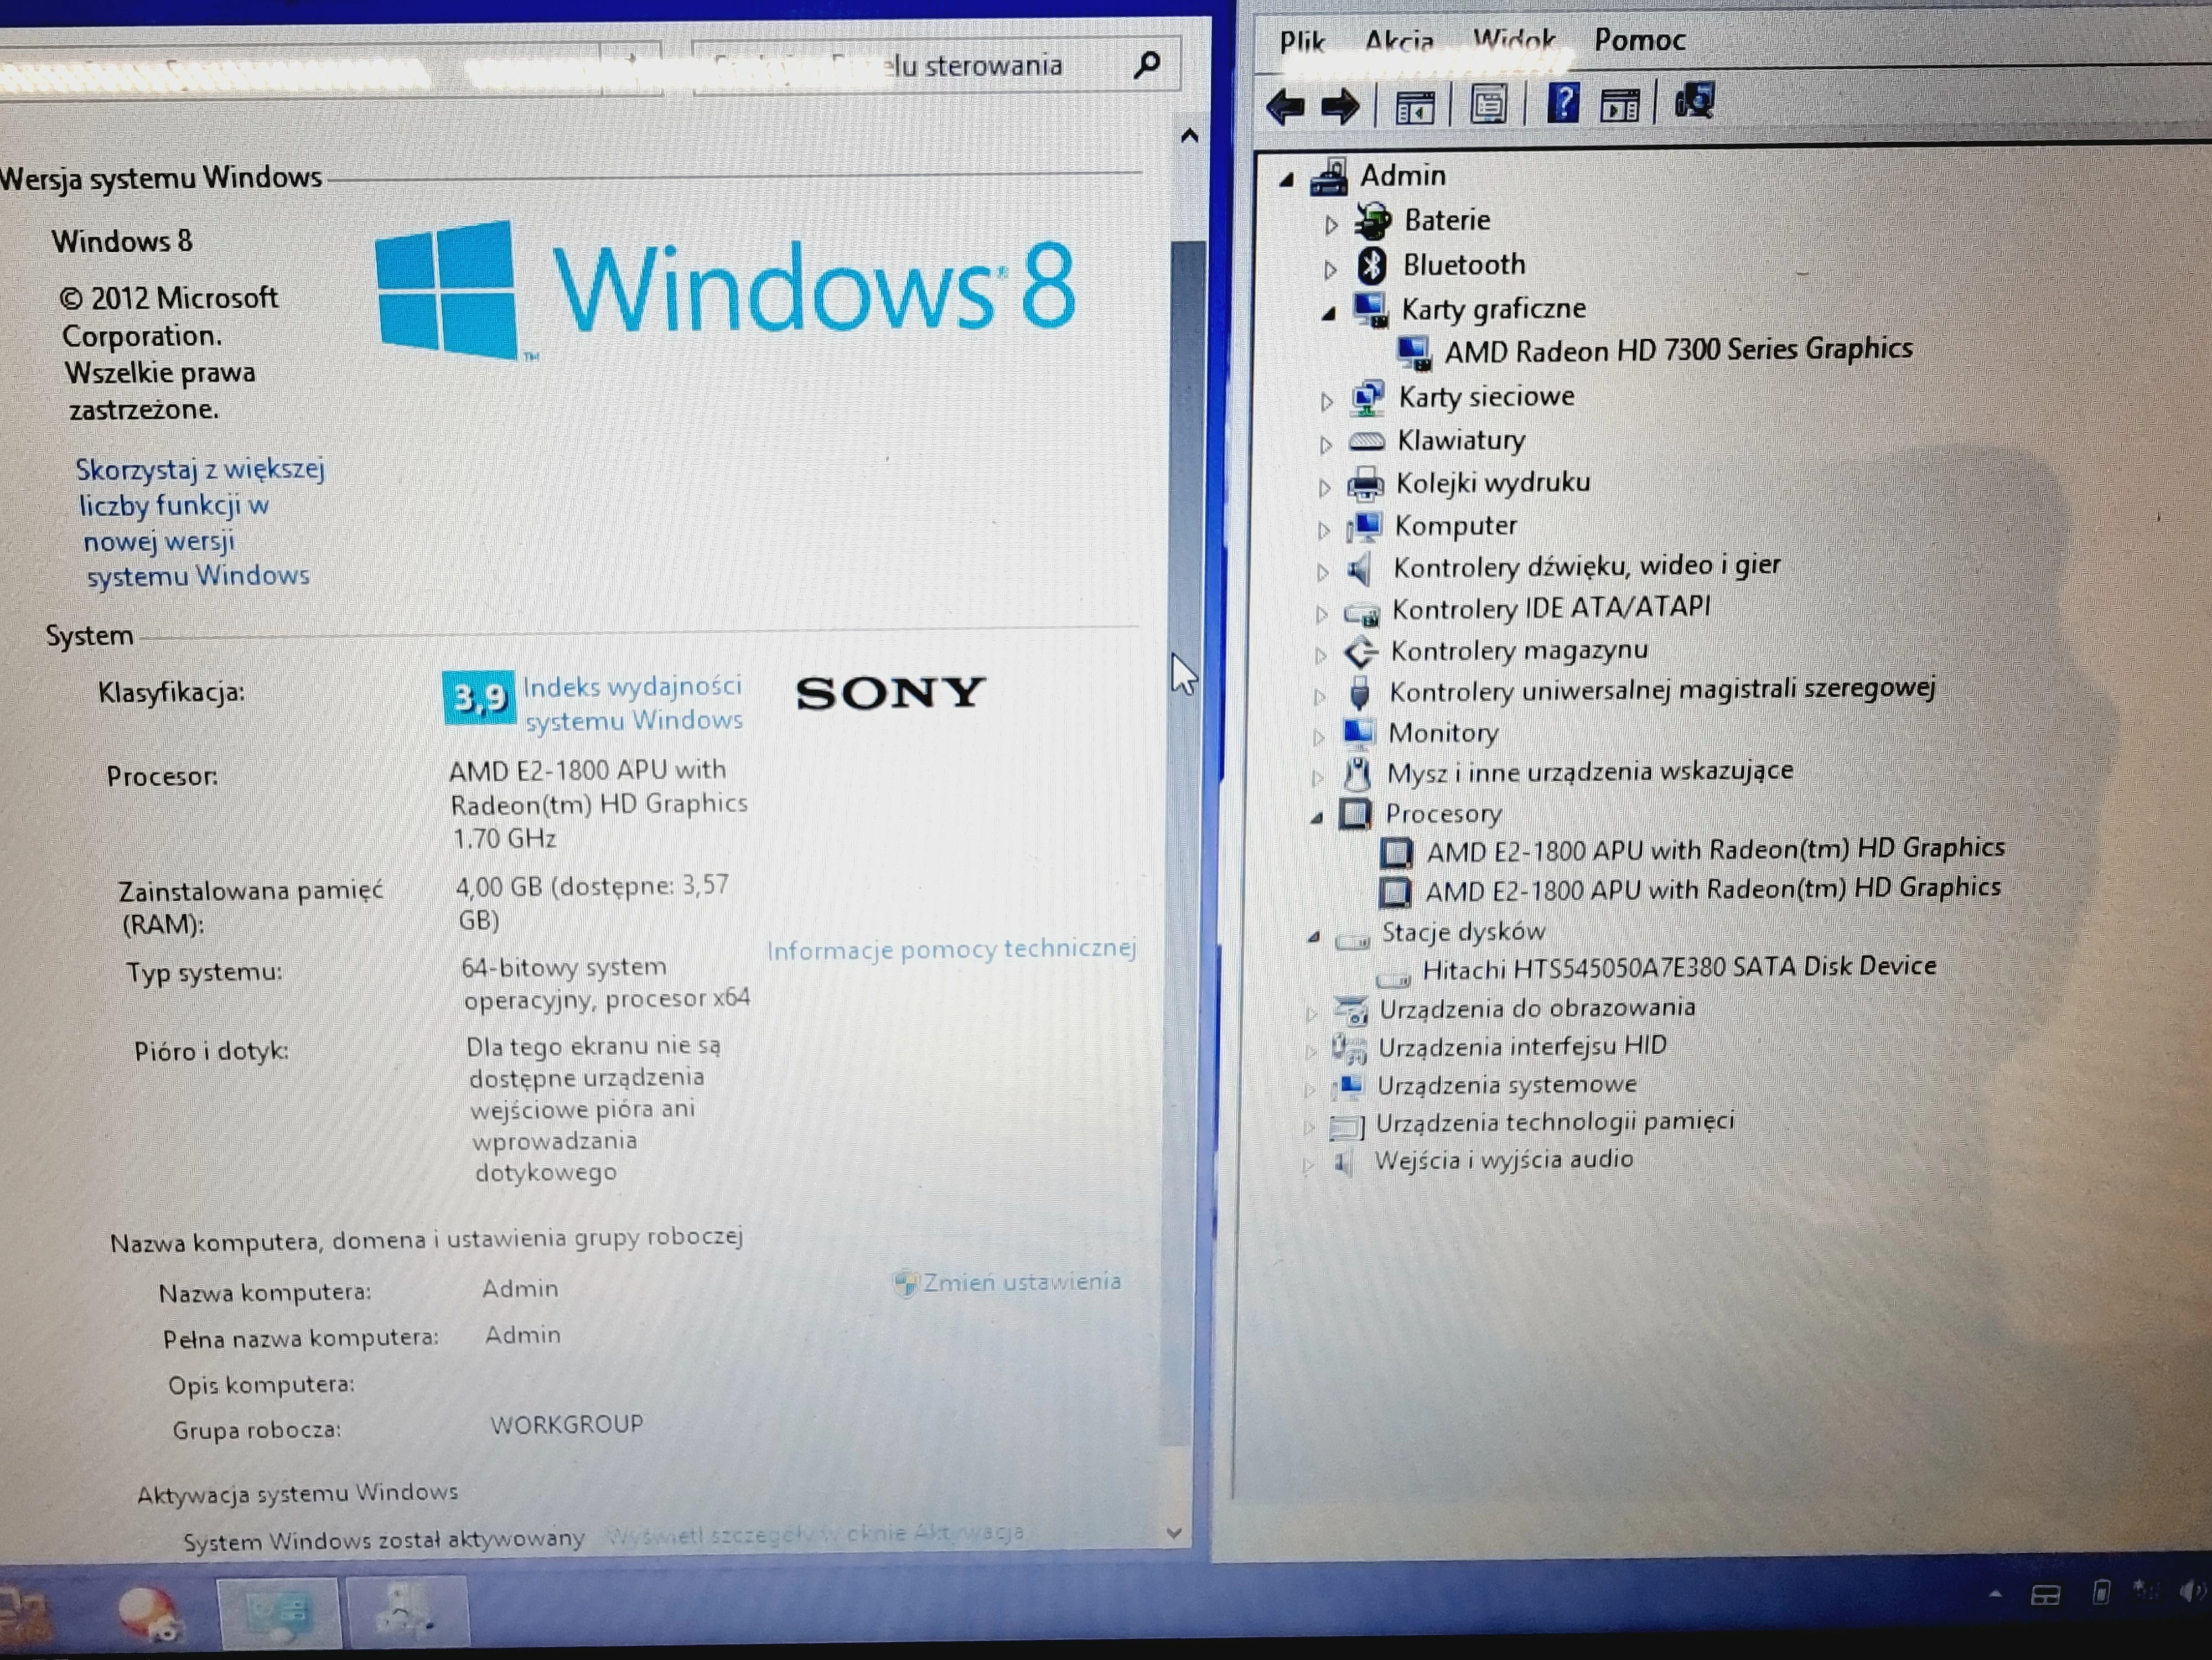The width and height of the screenshot is (2212, 1660).
Task: Click the Back arrow in Device Manager toolbar
Action: [1285, 106]
